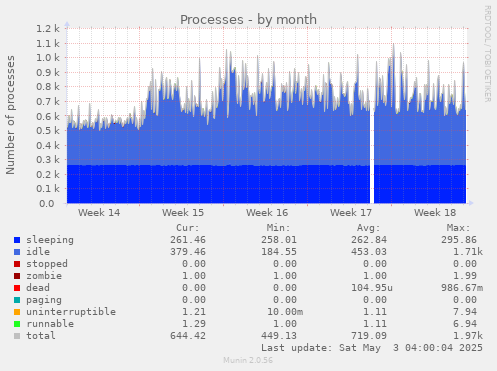Viewport: 497px width, 371px height.
Task: Click the 'paging' legend label
Action: click(x=44, y=300)
